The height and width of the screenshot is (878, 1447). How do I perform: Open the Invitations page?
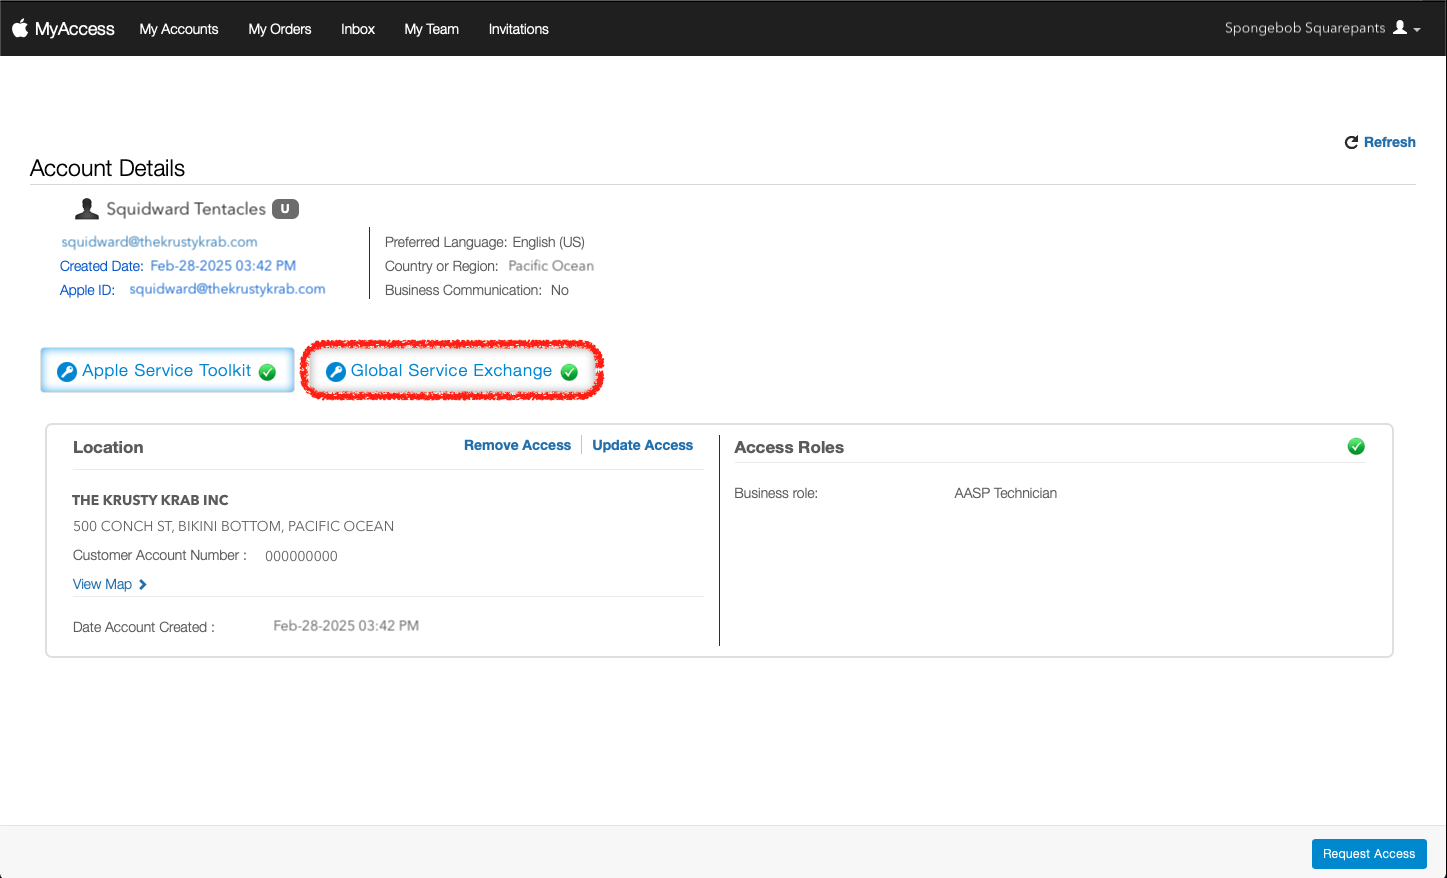pos(519,29)
